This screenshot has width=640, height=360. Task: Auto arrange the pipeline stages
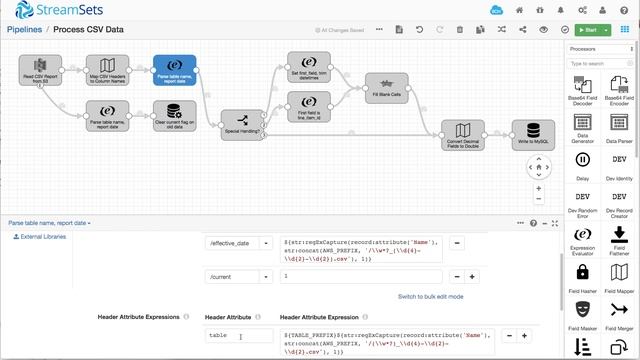pos(502,29)
